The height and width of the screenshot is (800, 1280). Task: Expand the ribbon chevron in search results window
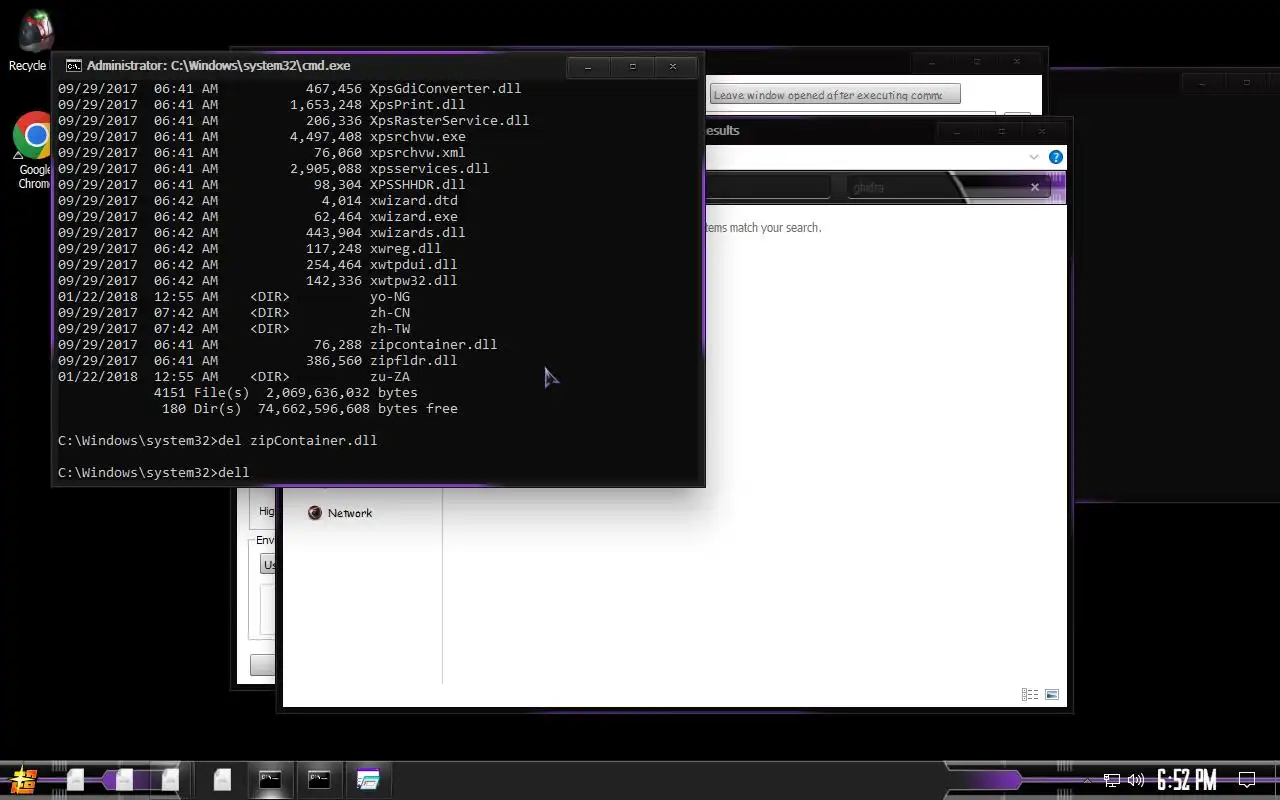point(1034,157)
